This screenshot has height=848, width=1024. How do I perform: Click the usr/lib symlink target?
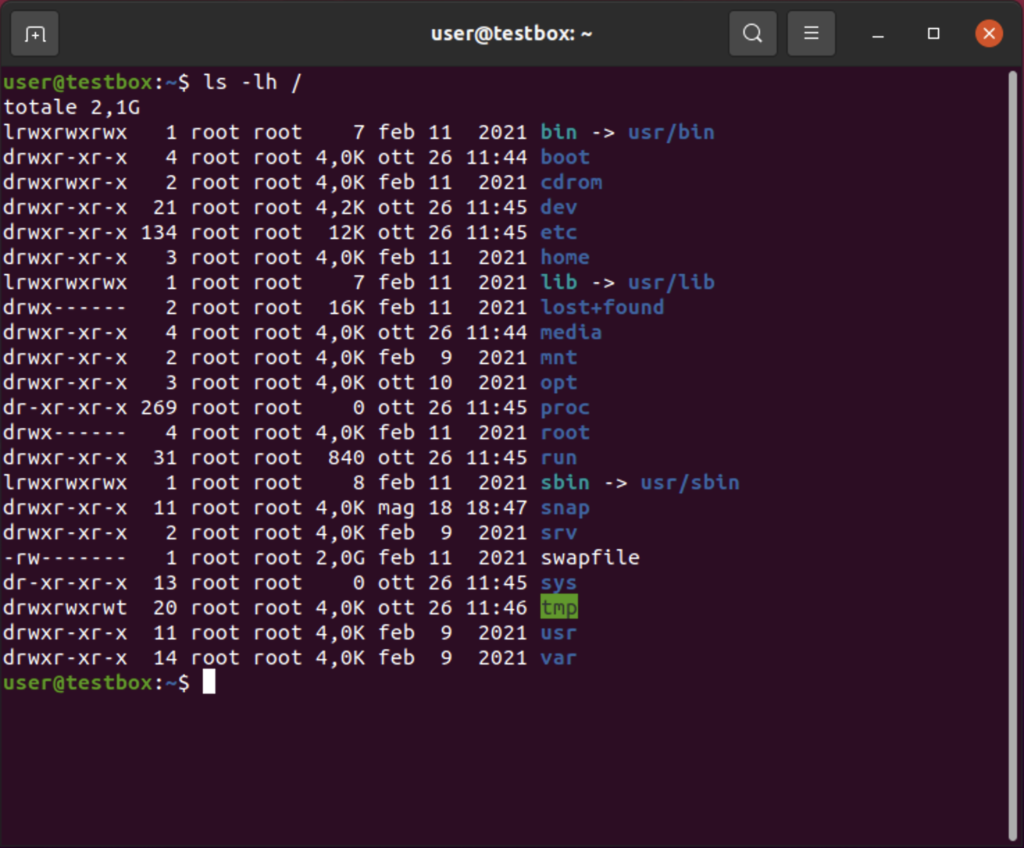(x=671, y=283)
